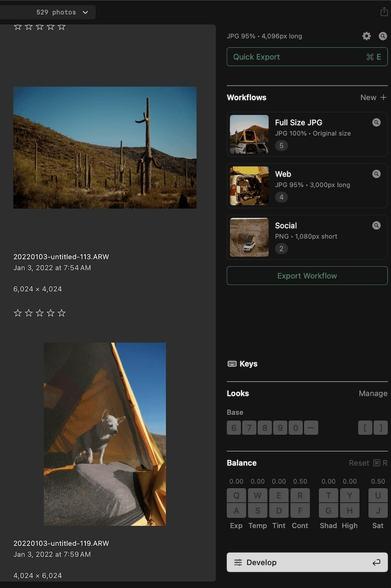Viewport: 391px width, 588px height.
Task: Click the Export Workflow button
Action: (307, 276)
